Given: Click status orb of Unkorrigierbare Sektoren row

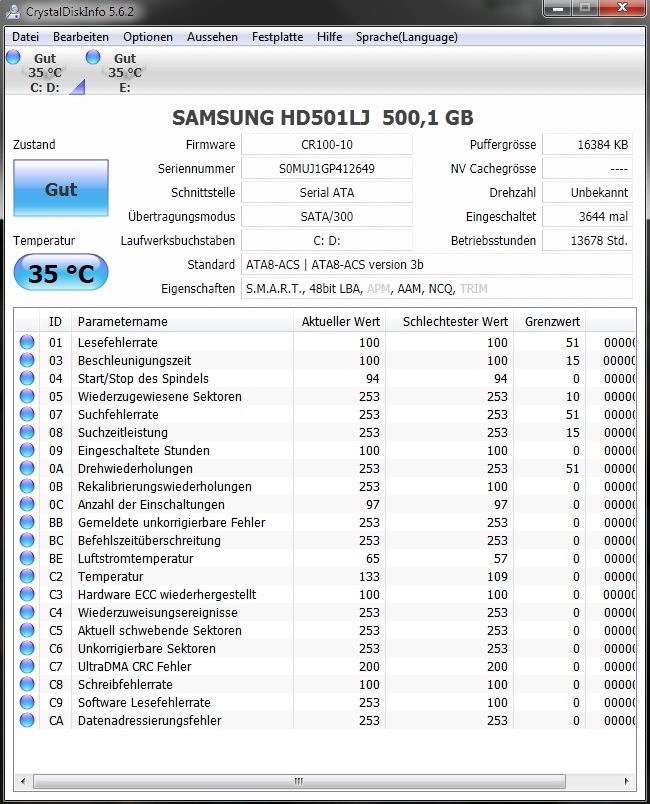Looking at the screenshot, I should tap(27, 648).
